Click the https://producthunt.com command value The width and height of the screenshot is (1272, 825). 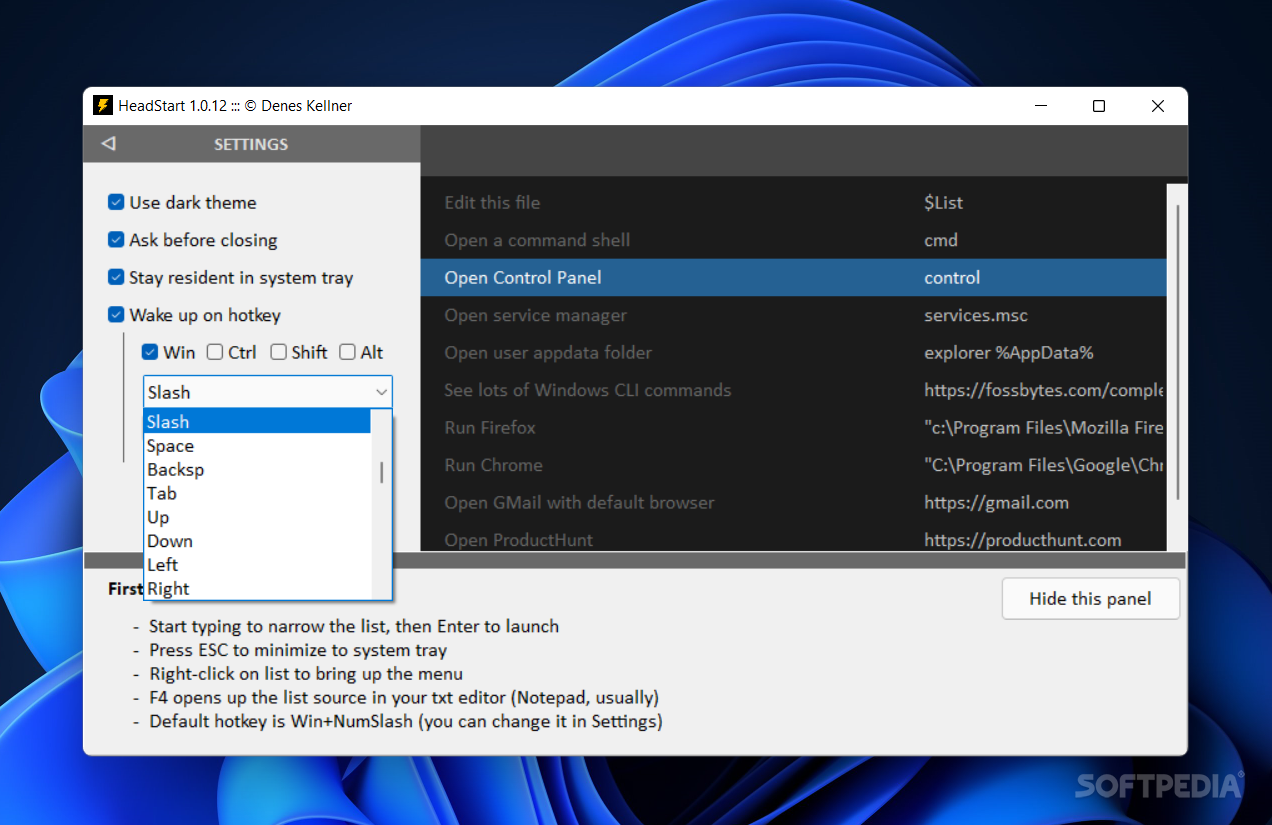pos(1022,540)
